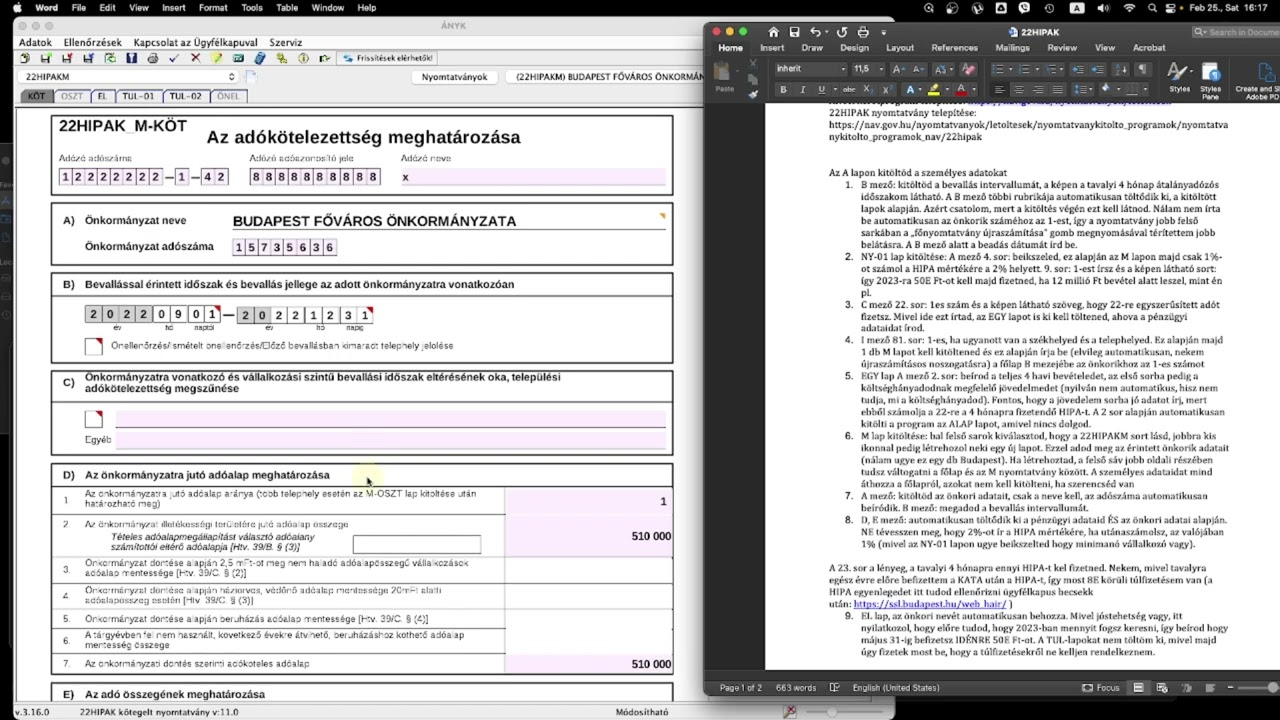Screen dimensions: 1280x720
Task: Toggle Superscript formatting in Word
Action: coord(888,89)
